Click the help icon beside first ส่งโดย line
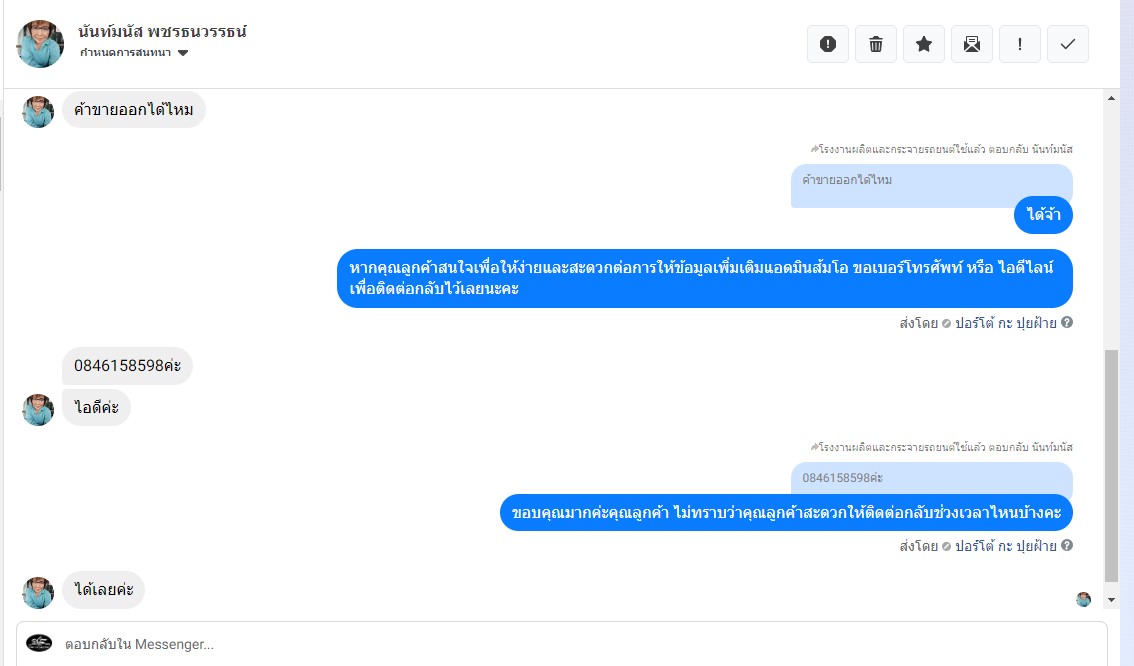Image resolution: width=1134 pixels, height=666 pixels. click(x=1067, y=323)
